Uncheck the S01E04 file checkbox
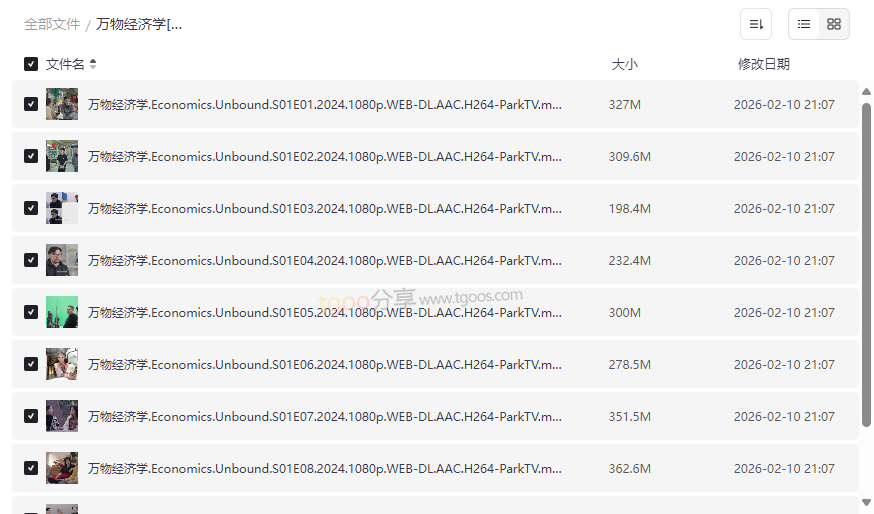Image resolution: width=874 pixels, height=514 pixels. point(31,260)
